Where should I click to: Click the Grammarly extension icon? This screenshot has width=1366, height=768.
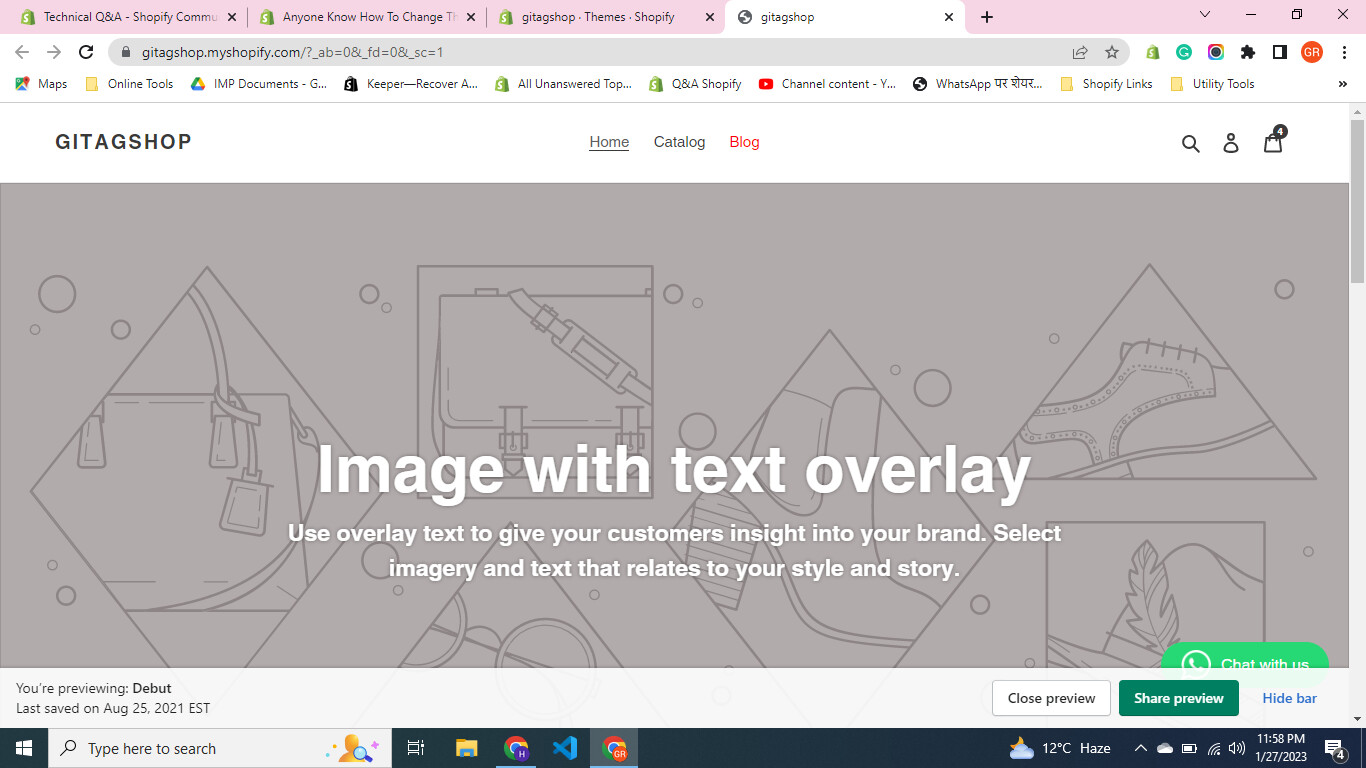tap(1184, 52)
